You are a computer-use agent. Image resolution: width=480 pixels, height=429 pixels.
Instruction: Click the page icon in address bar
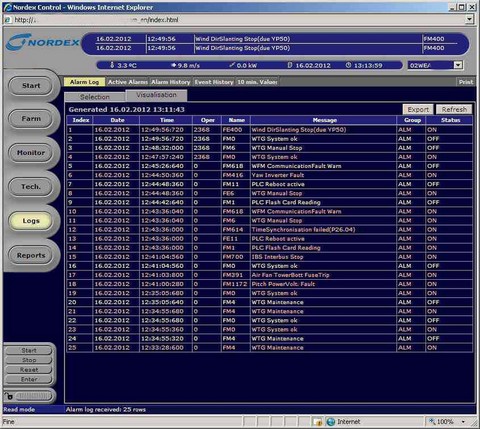[x=8, y=20]
